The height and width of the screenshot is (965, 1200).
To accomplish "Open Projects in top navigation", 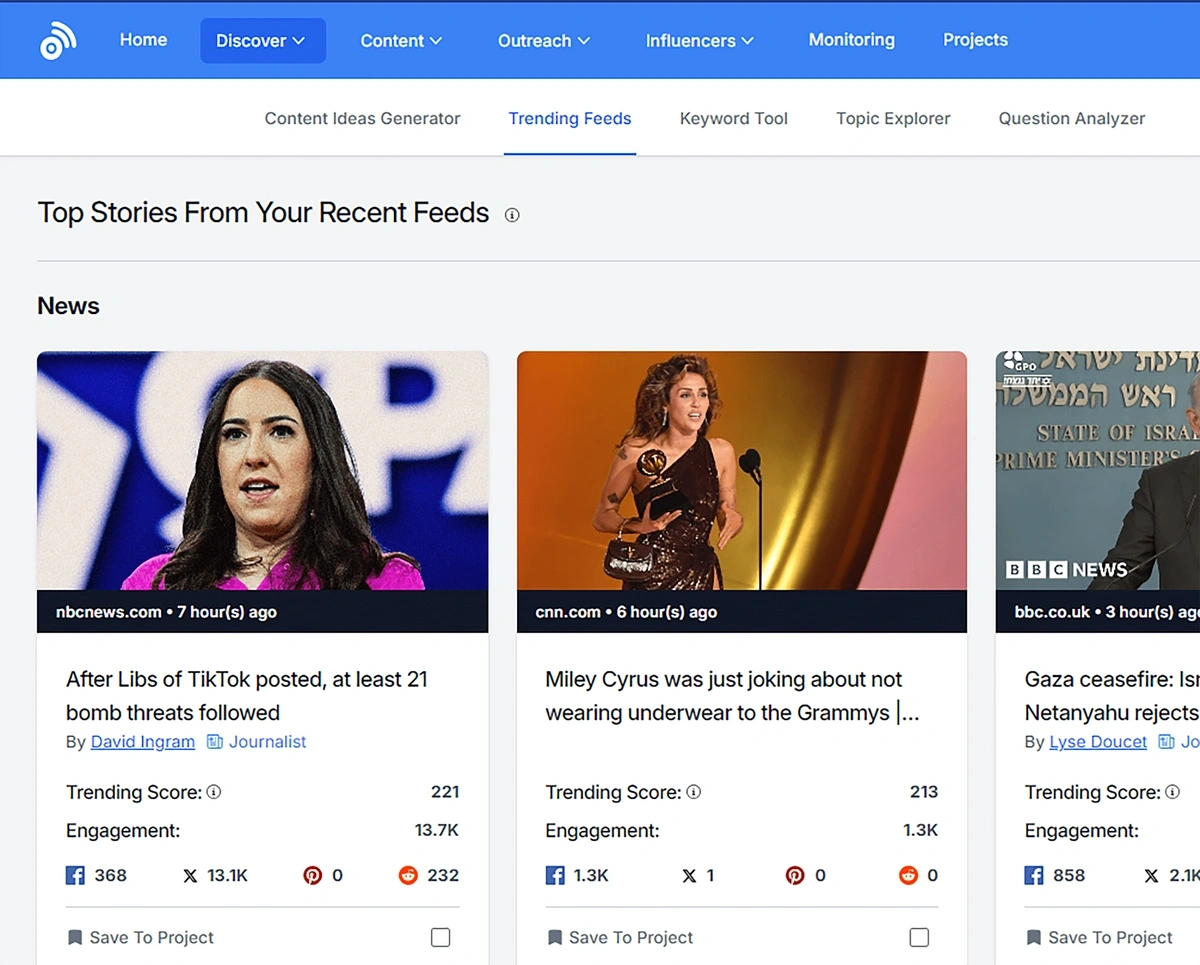I will click(x=975, y=40).
